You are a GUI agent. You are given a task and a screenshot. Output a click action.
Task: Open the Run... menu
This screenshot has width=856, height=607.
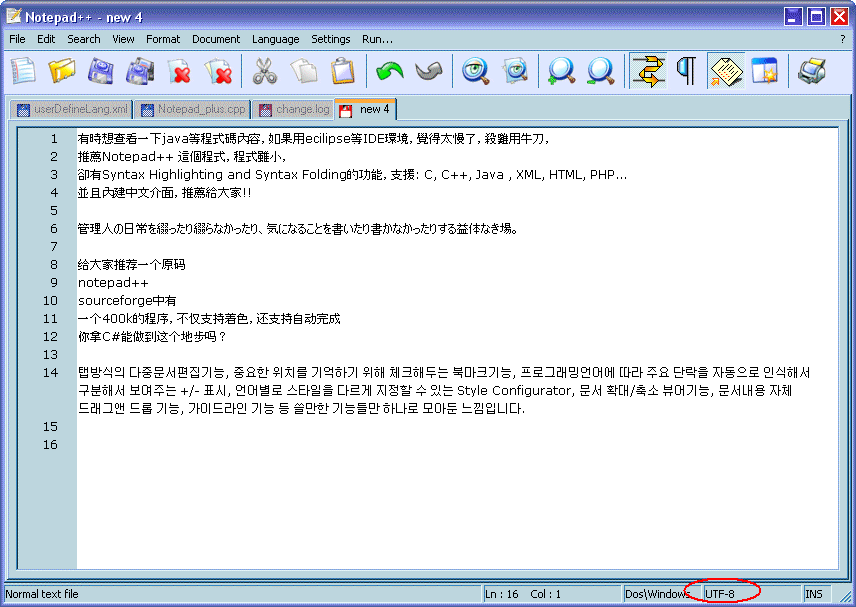point(377,39)
